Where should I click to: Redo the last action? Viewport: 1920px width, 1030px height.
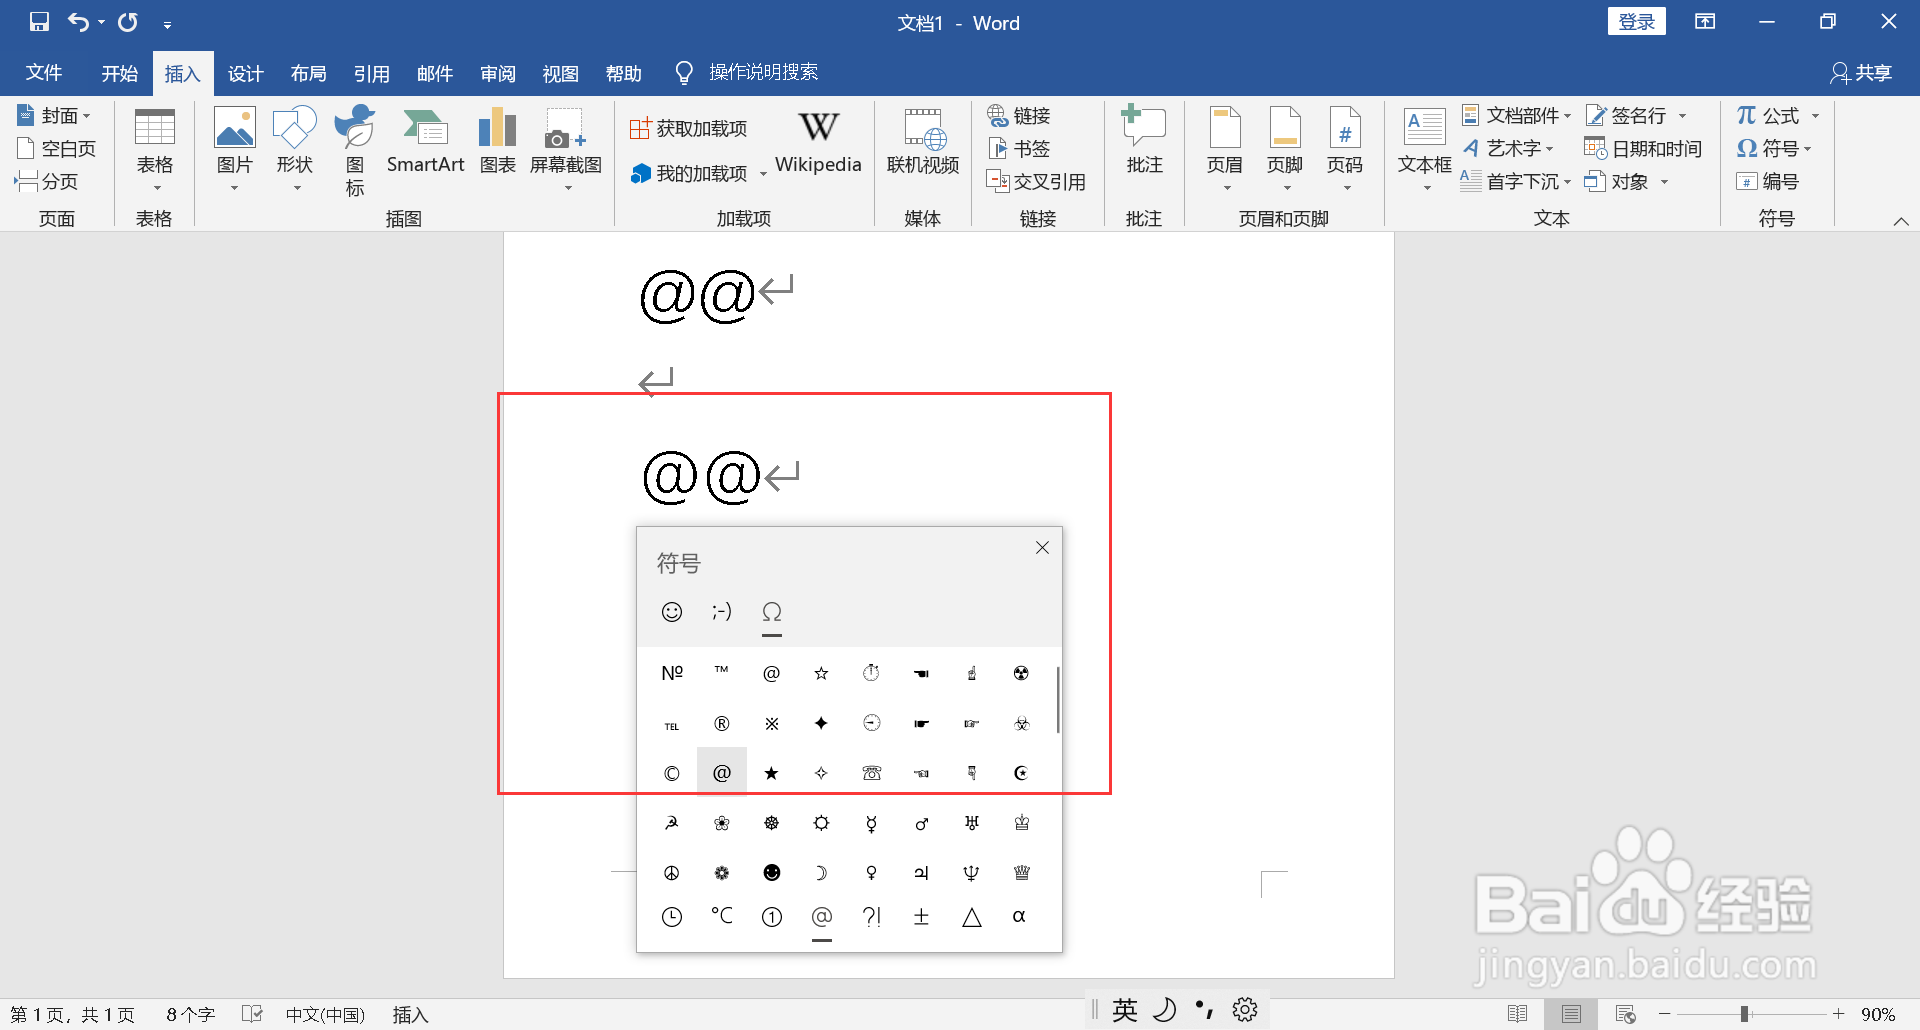[x=128, y=22]
